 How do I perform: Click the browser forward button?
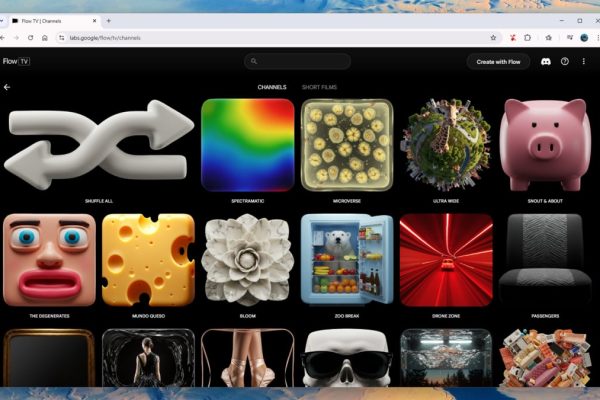(16, 38)
